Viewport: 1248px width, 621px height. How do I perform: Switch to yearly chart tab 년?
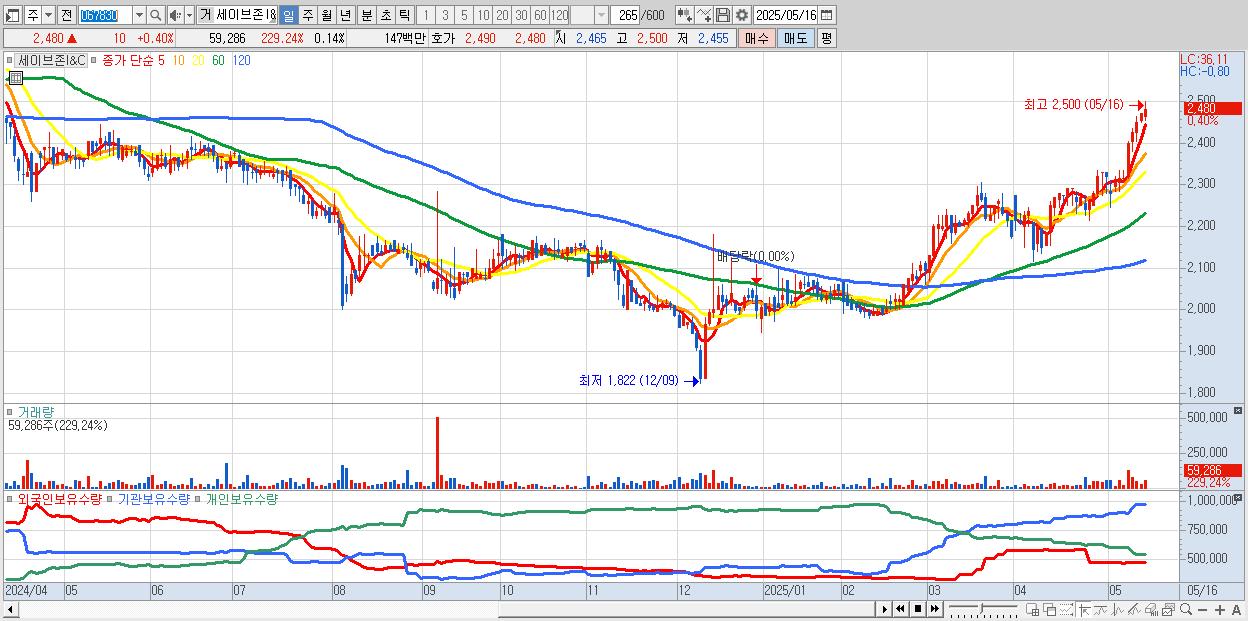point(345,15)
